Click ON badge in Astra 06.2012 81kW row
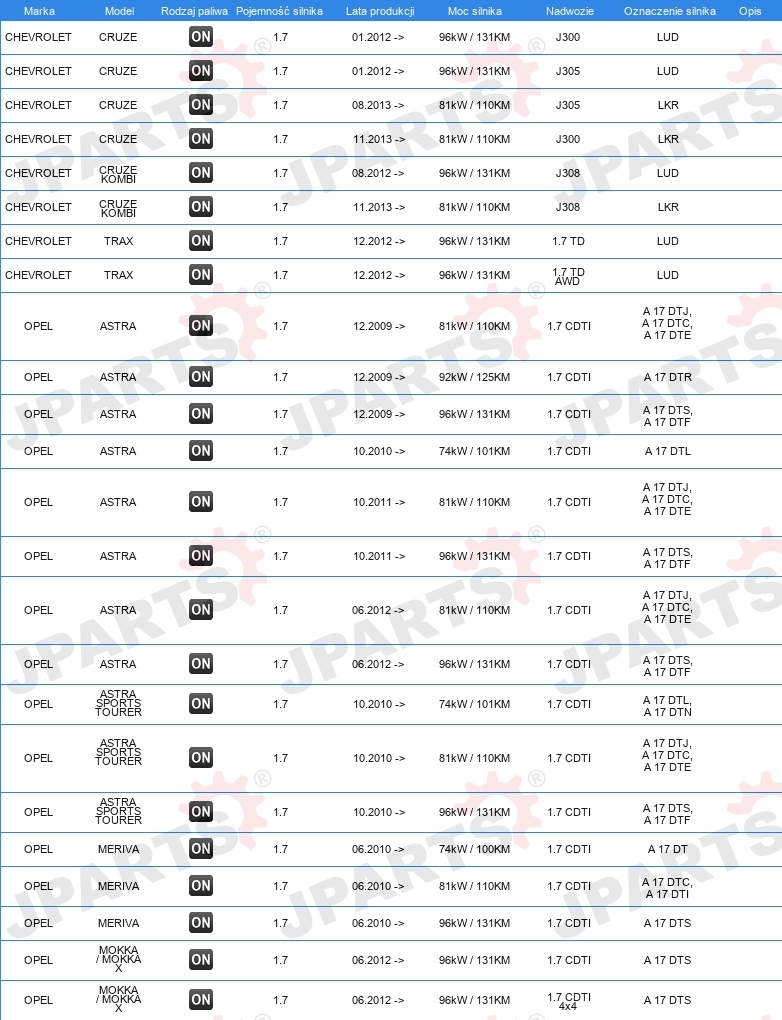This screenshot has height=1020, width=782. pyautogui.click(x=201, y=610)
